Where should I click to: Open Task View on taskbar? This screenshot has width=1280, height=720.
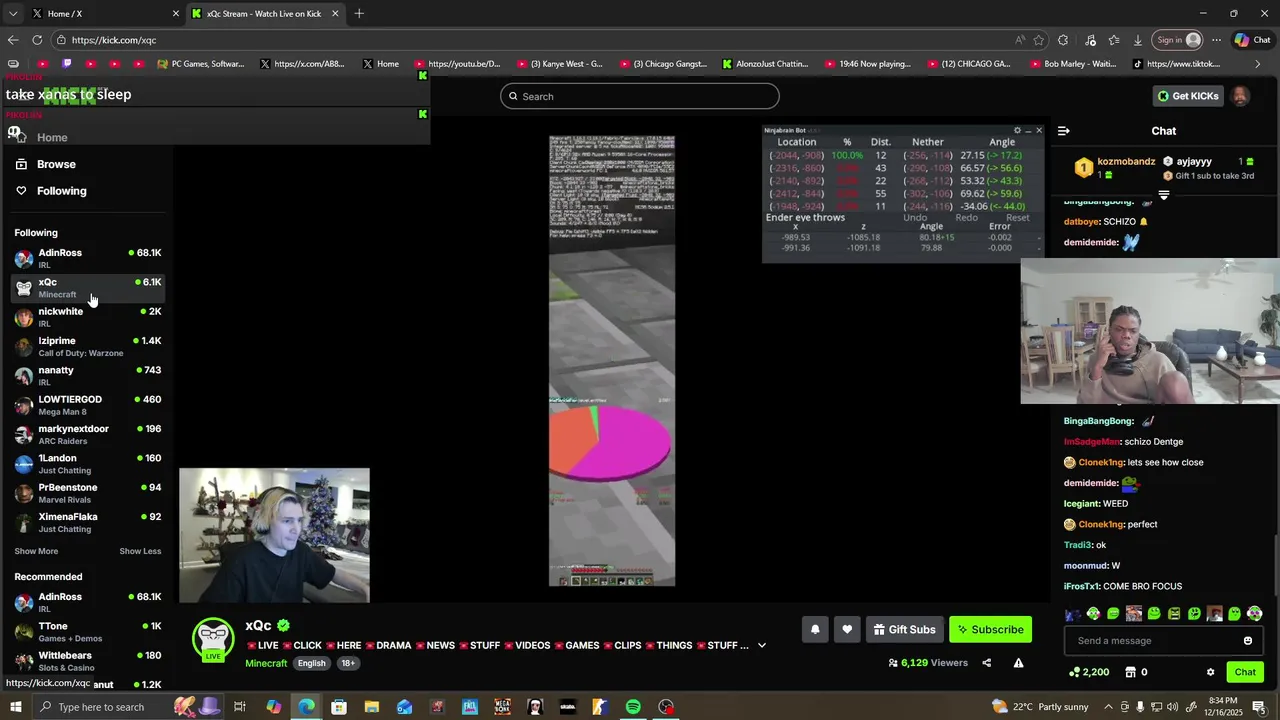pos(240,707)
